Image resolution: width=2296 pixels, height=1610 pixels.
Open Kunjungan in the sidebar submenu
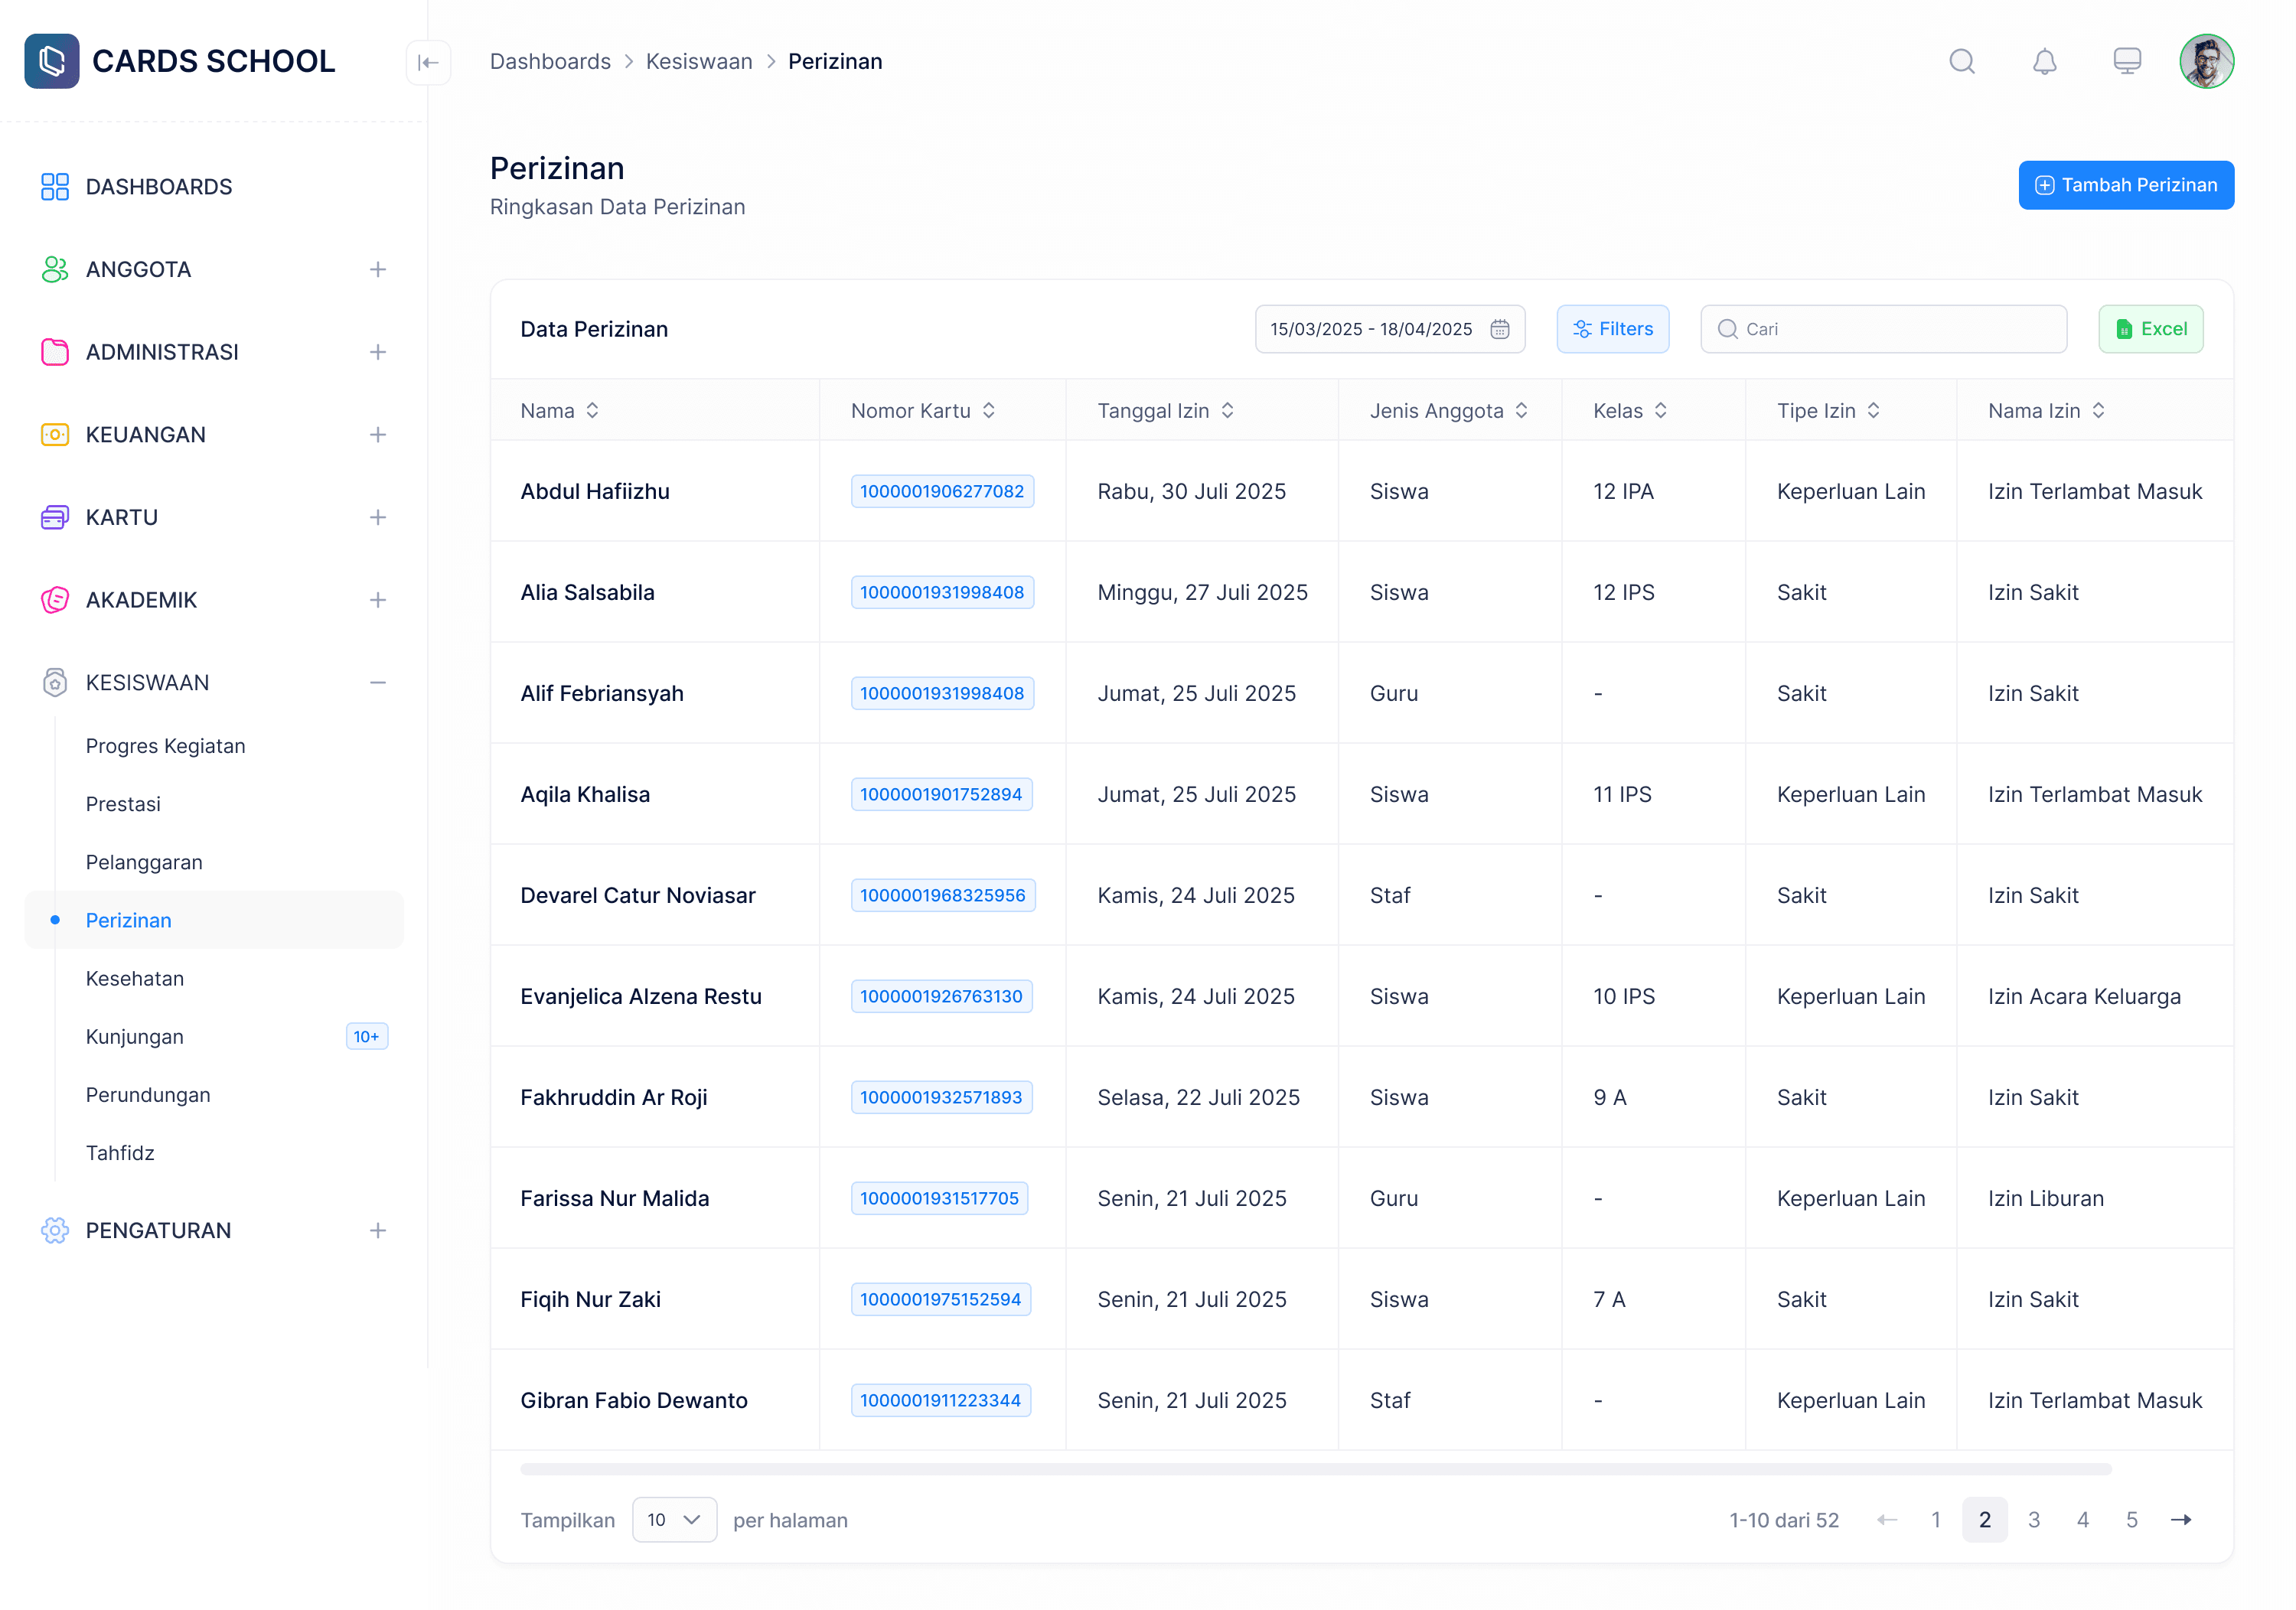[x=135, y=1036]
